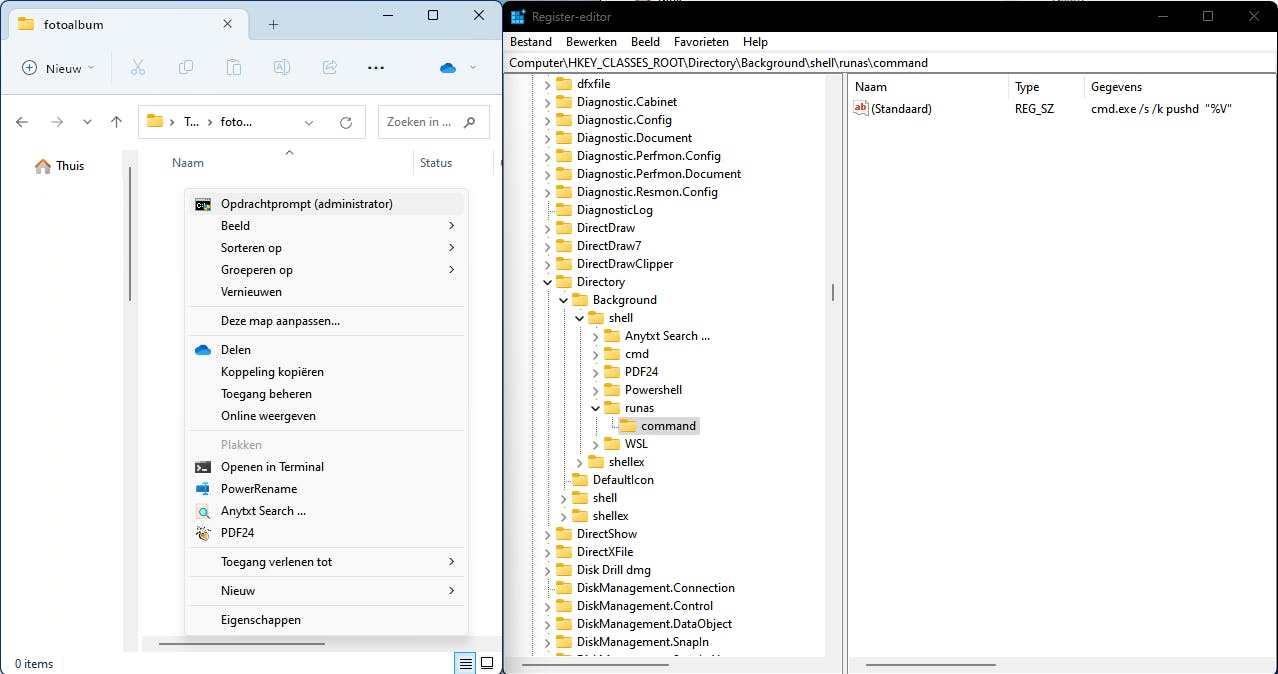Choose Deze map aanpassen... entry
1278x674 pixels.
(280, 321)
